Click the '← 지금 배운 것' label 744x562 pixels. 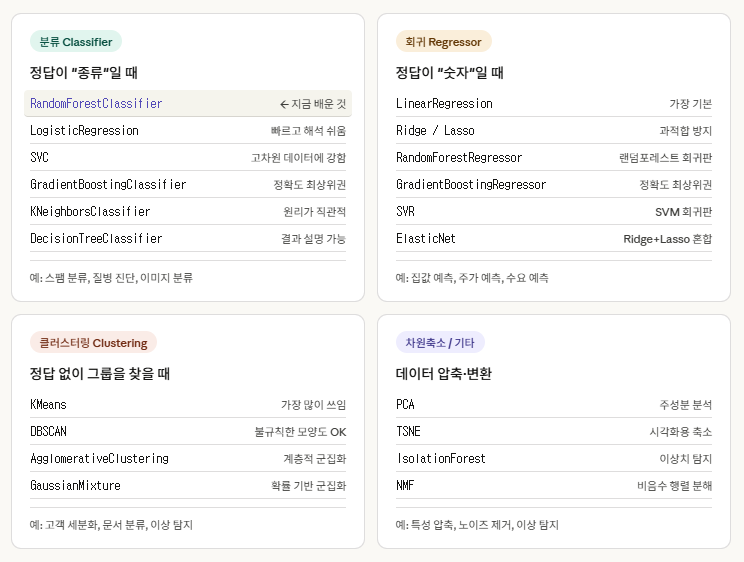point(312,104)
